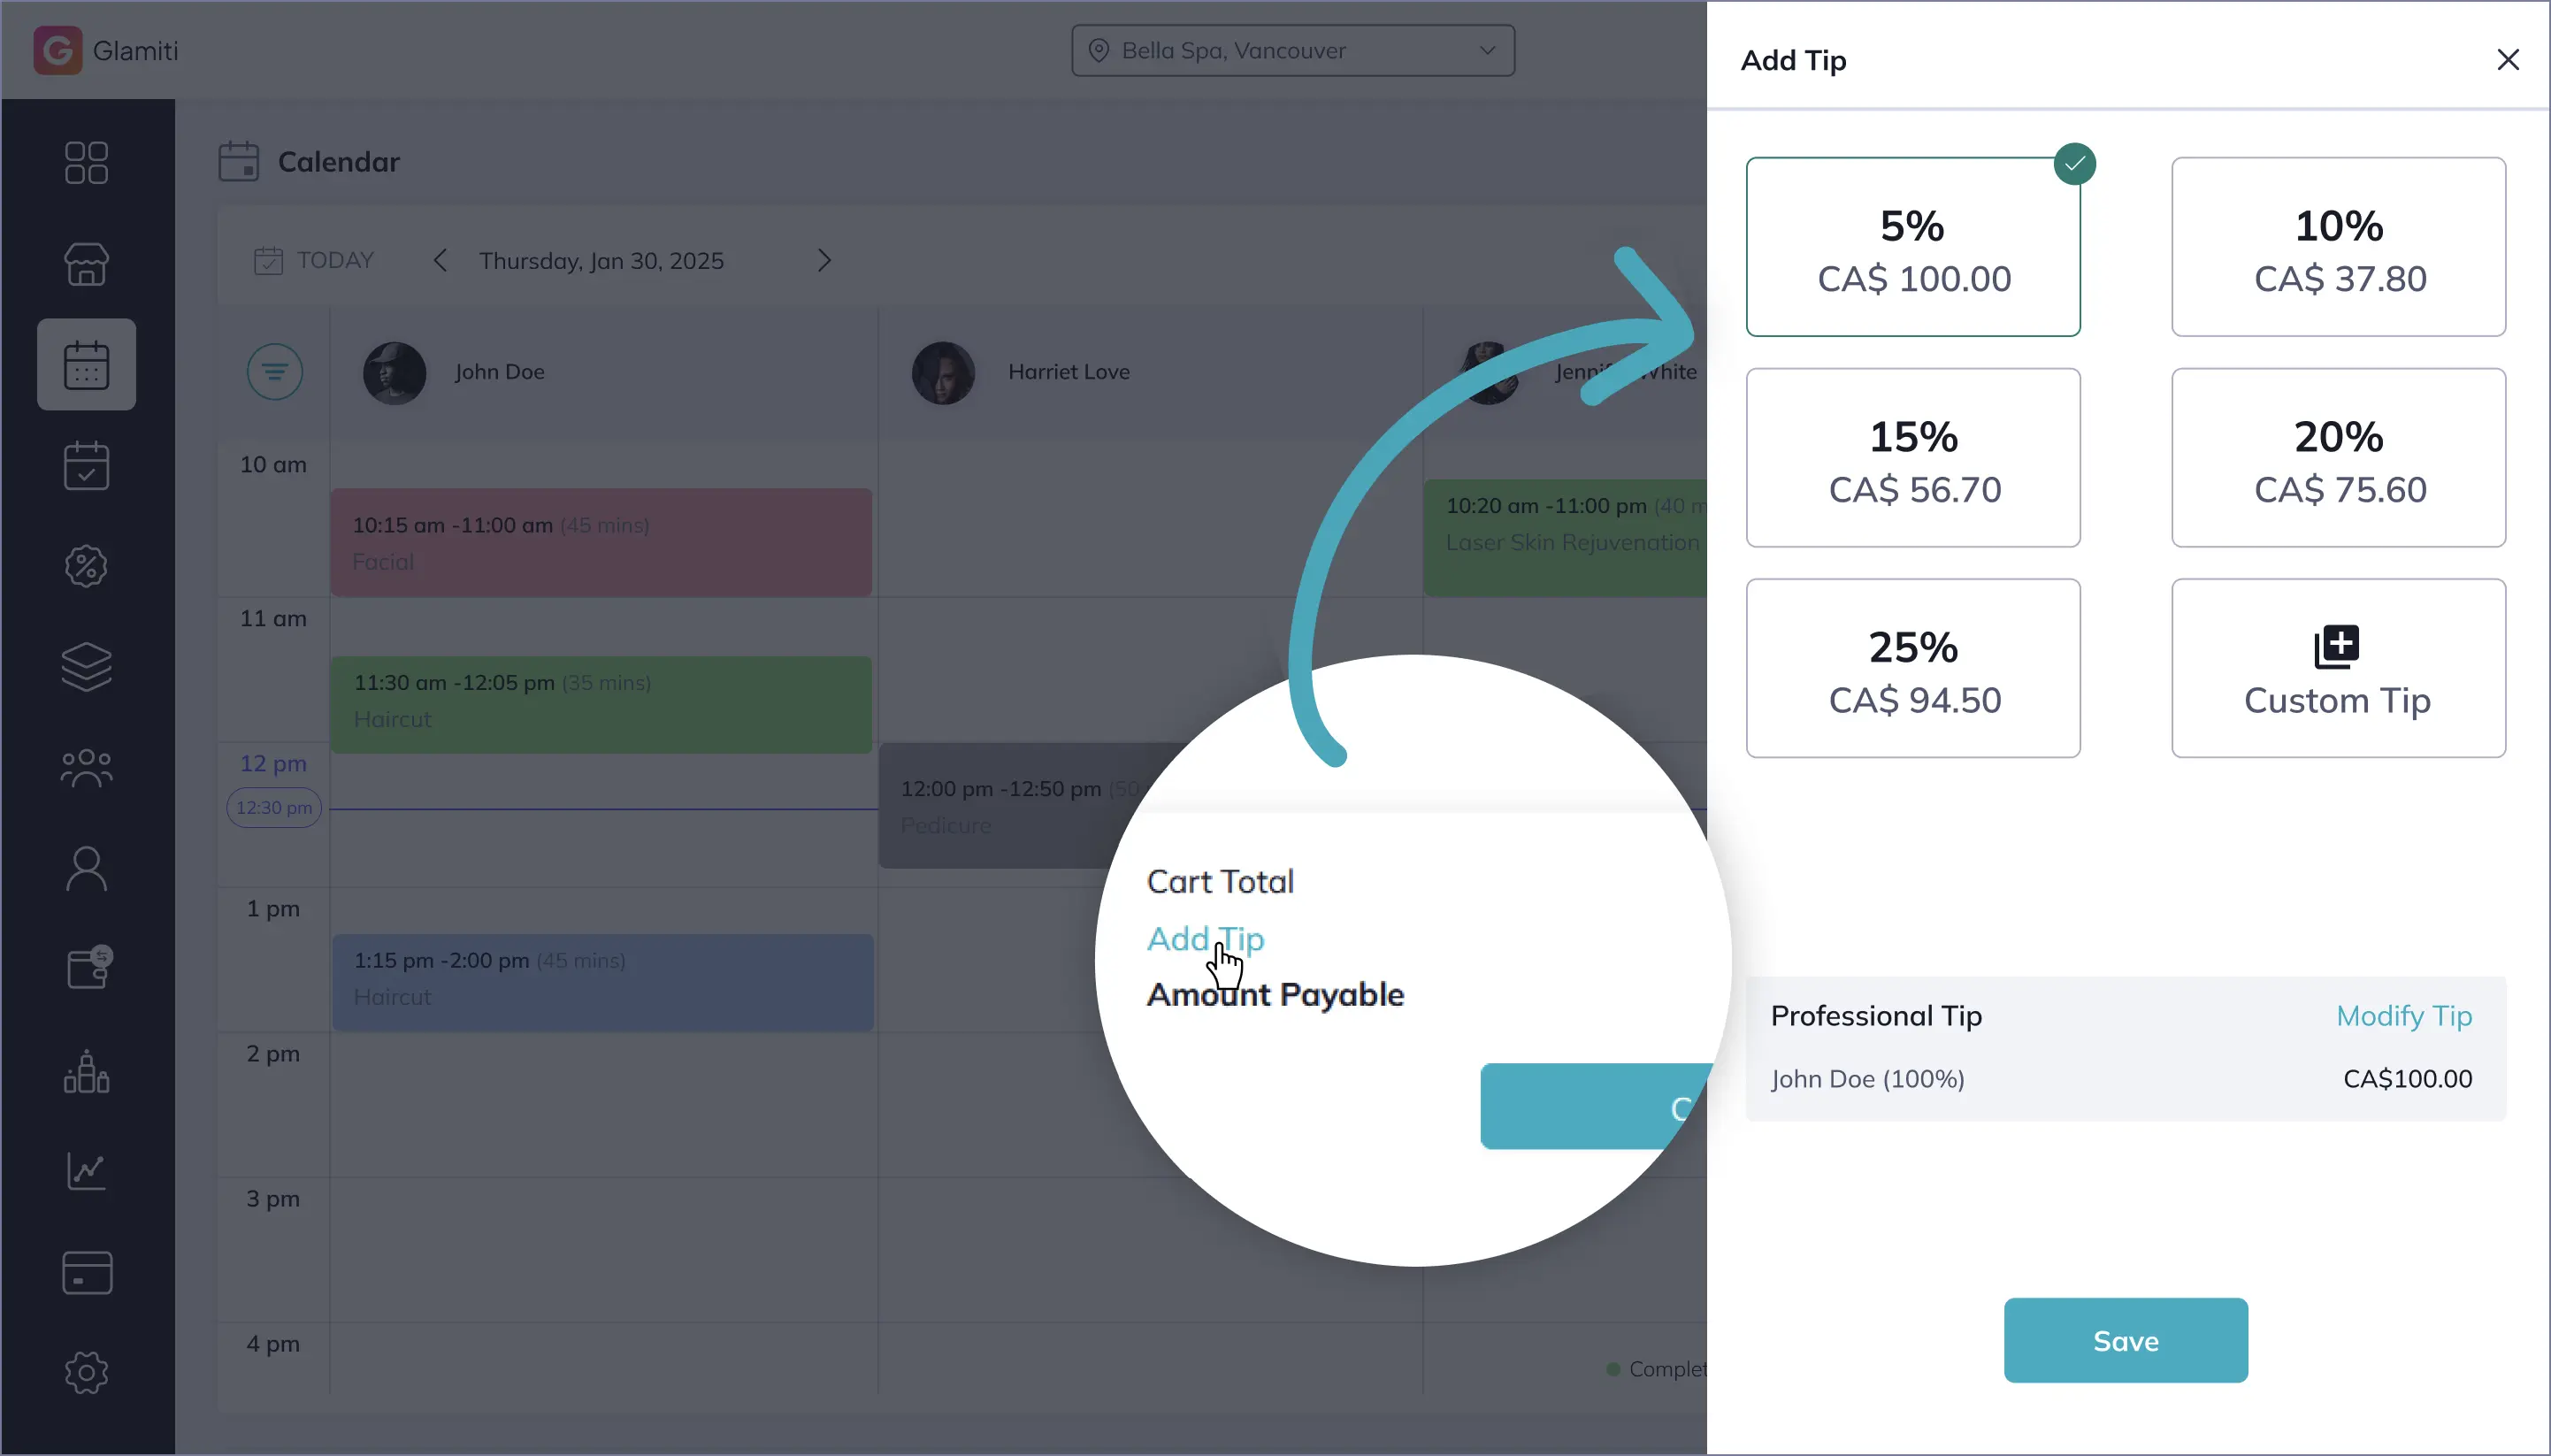Click the Modify Tip link
2551x1456 pixels.
tap(2403, 1016)
